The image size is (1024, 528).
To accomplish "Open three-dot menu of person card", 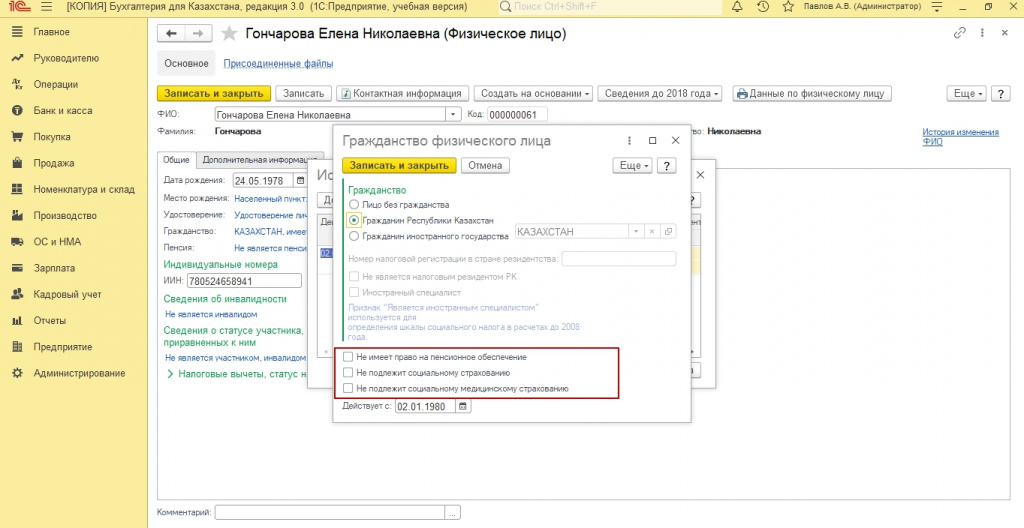I will coord(982,33).
